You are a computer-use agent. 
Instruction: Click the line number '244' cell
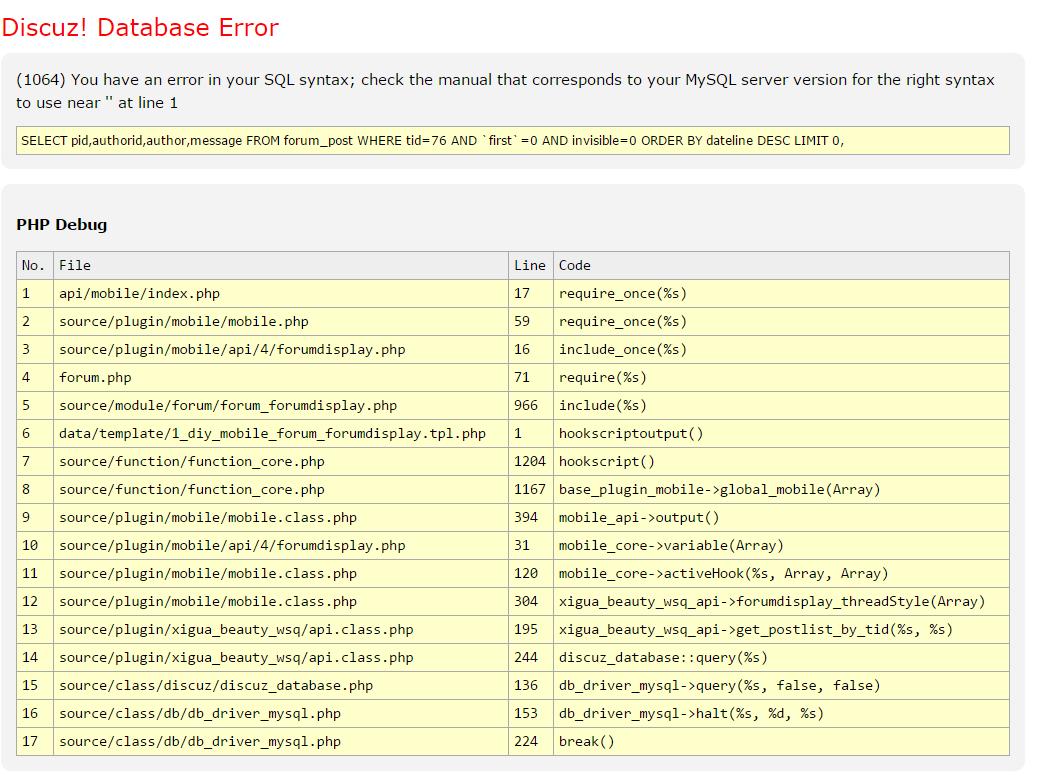(x=531, y=657)
